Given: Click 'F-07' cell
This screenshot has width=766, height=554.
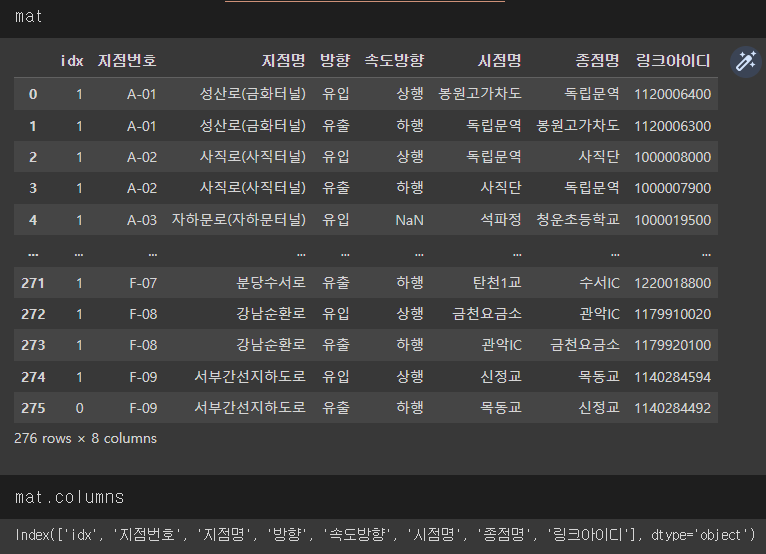Looking at the screenshot, I should (143, 283).
